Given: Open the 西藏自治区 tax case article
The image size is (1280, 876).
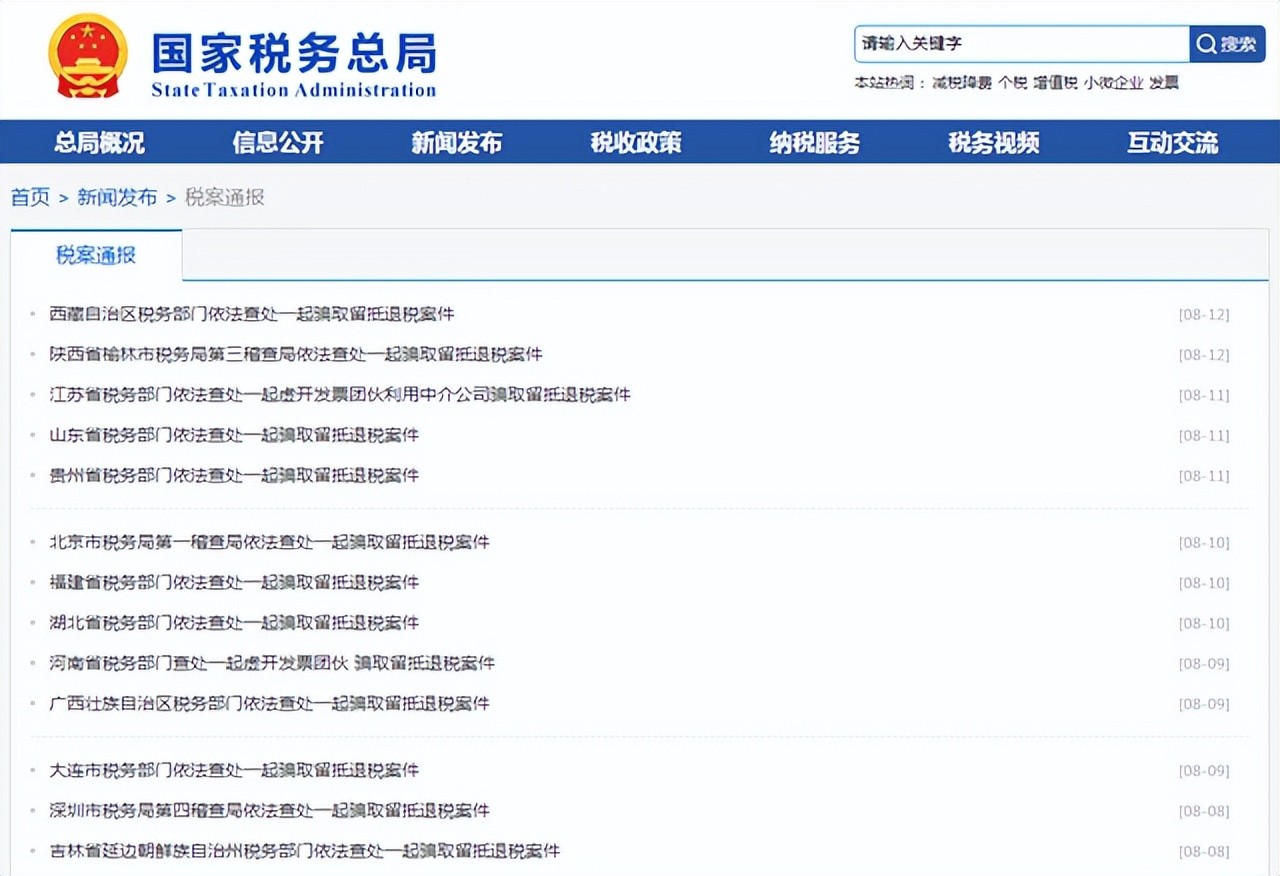Looking at the screenshot, I should [252, 314].
